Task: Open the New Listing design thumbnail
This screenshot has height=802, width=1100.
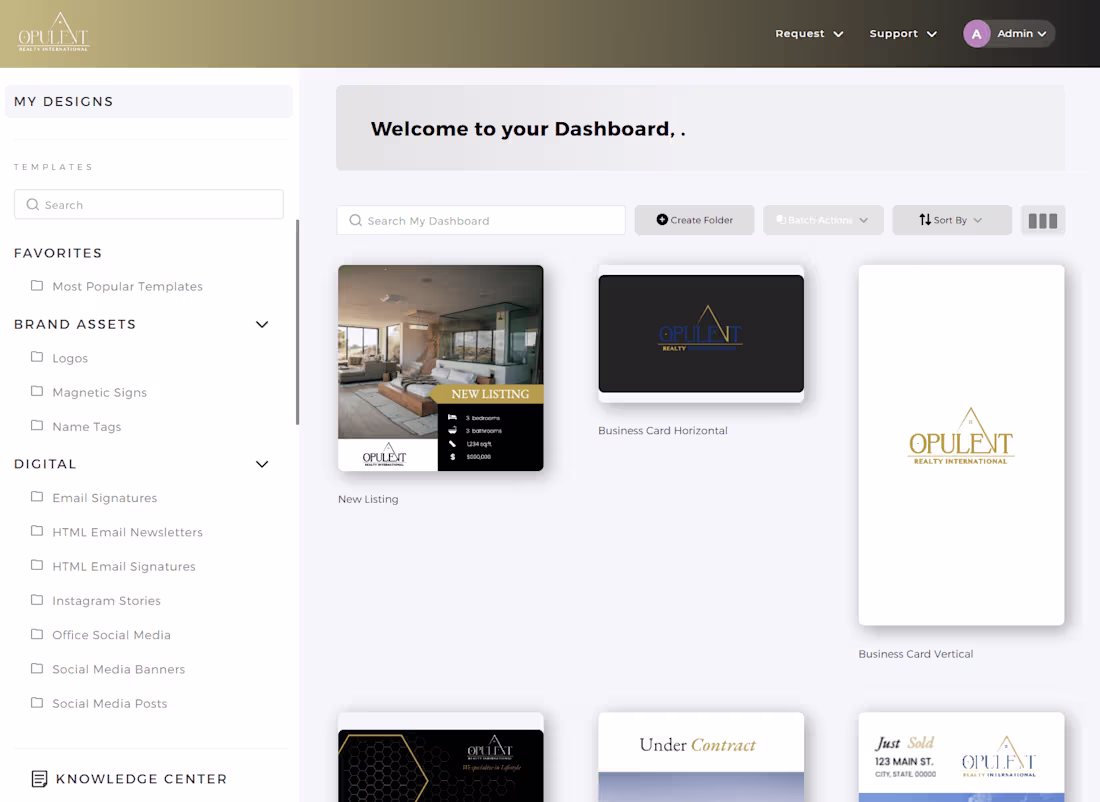Action: coord(440,368)
